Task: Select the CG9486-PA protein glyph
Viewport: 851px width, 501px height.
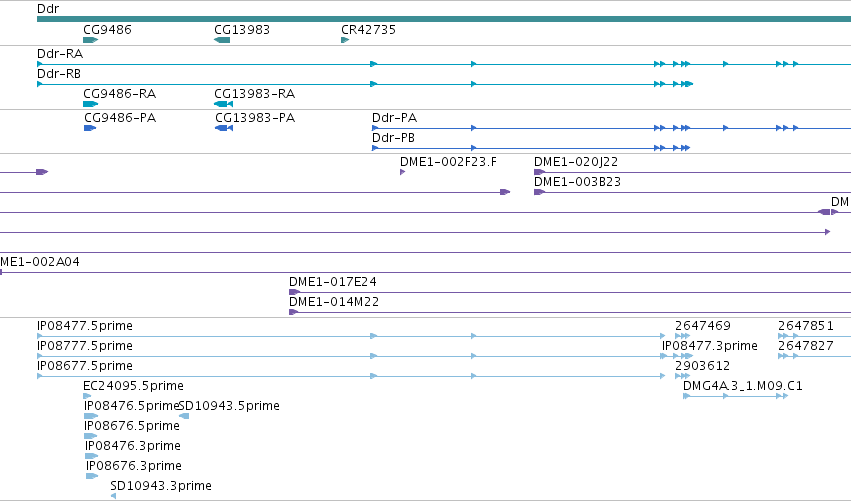Action: pyautogui.click(x=90, y=128)
